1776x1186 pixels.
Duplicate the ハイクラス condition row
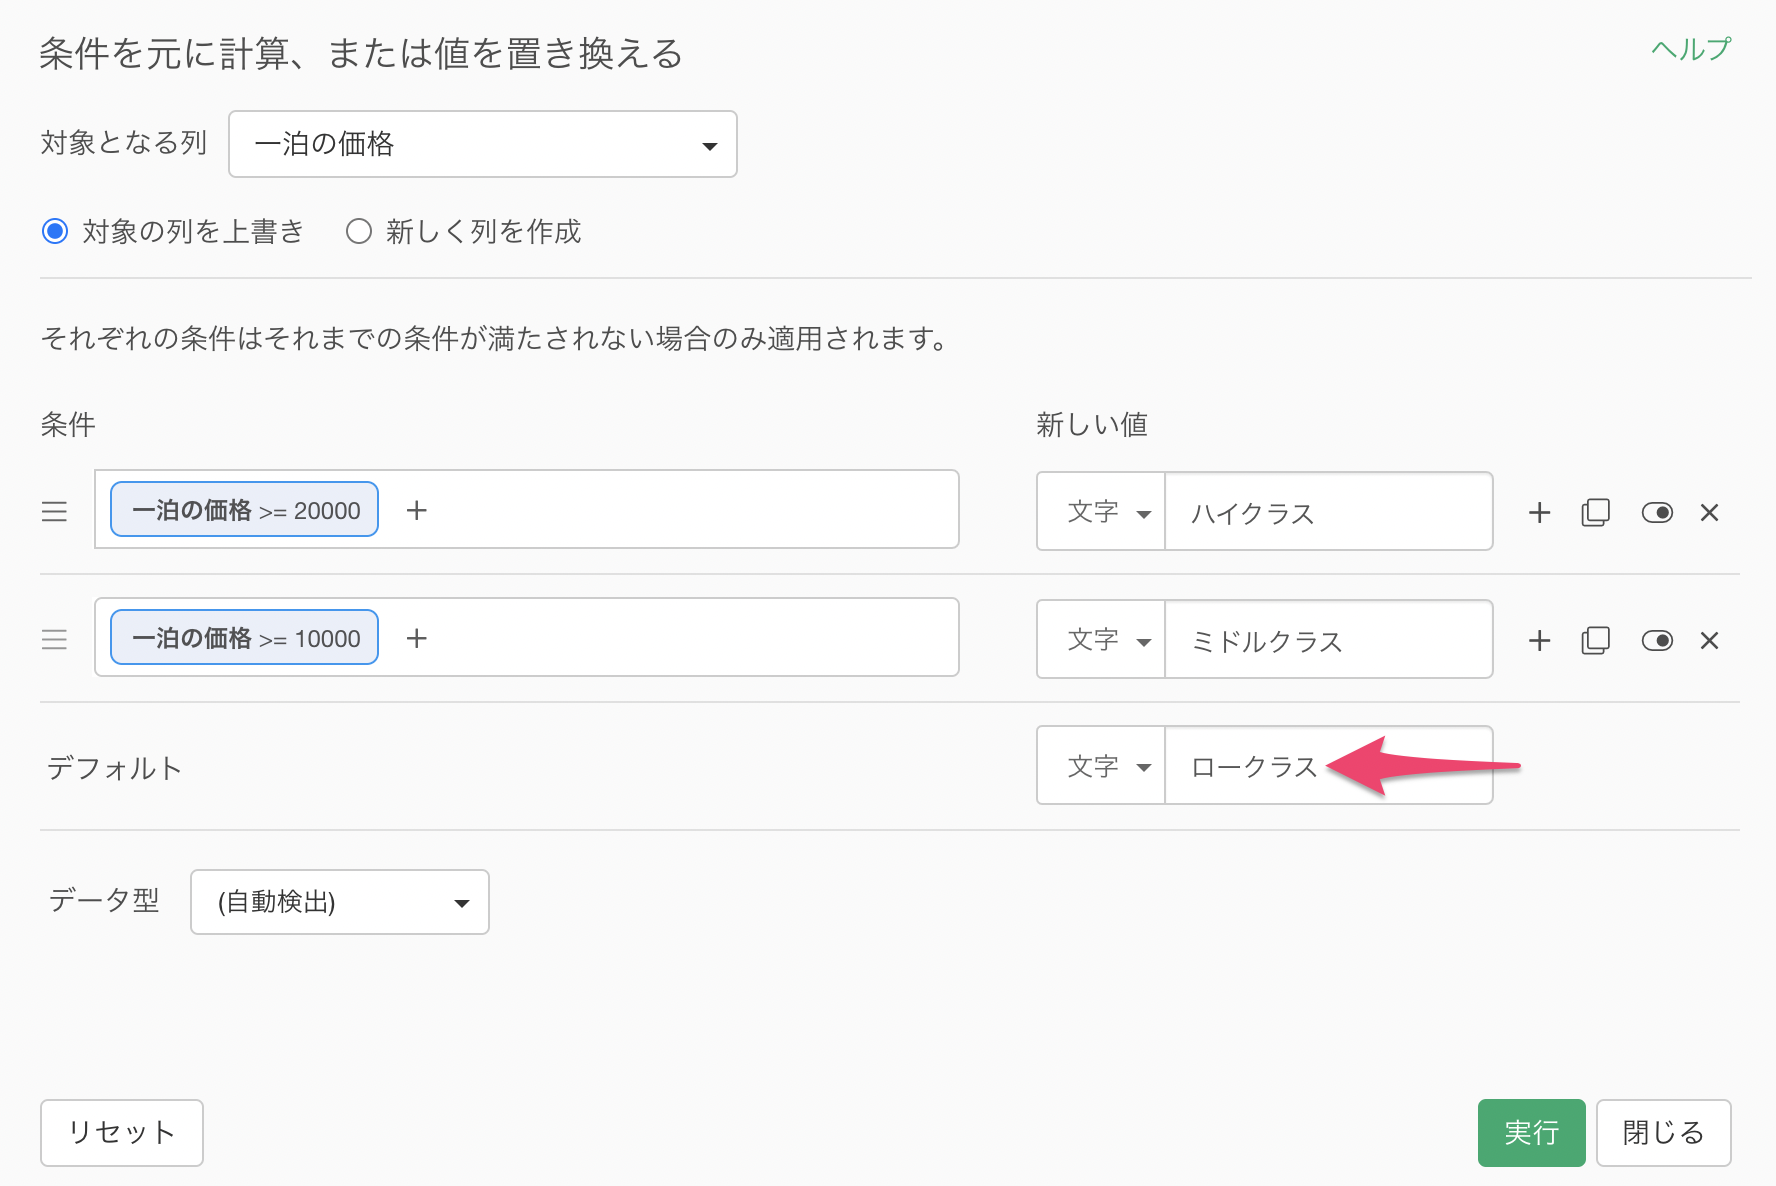1595,513
